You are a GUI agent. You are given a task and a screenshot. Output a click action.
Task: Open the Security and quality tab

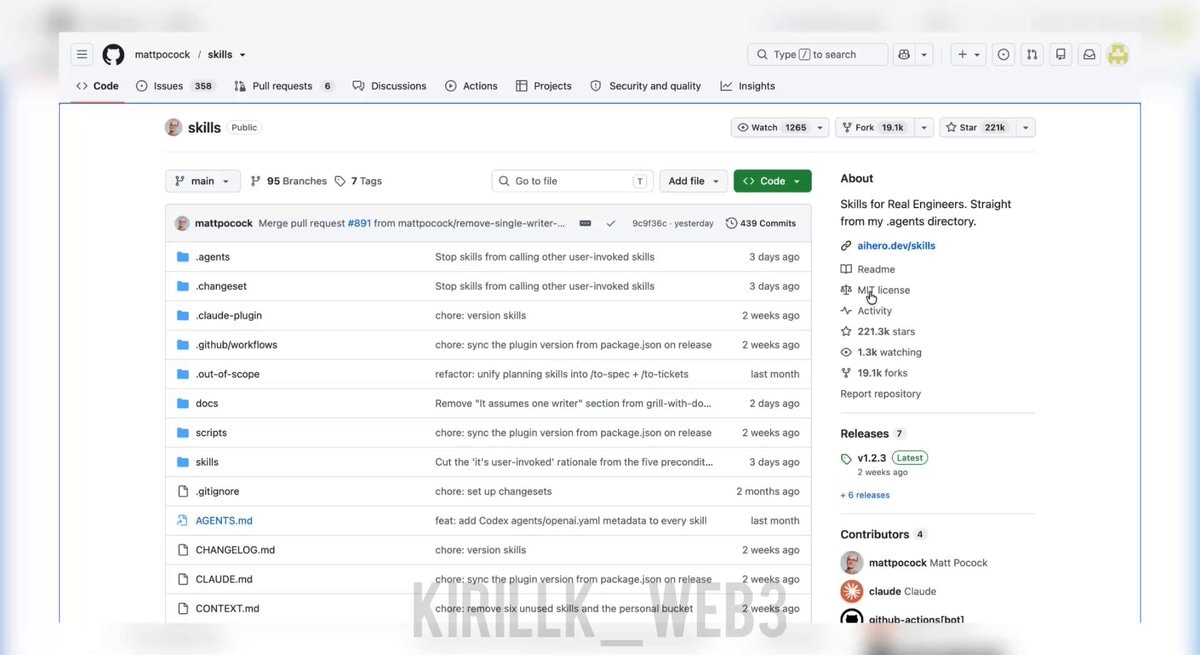point(646,86)
